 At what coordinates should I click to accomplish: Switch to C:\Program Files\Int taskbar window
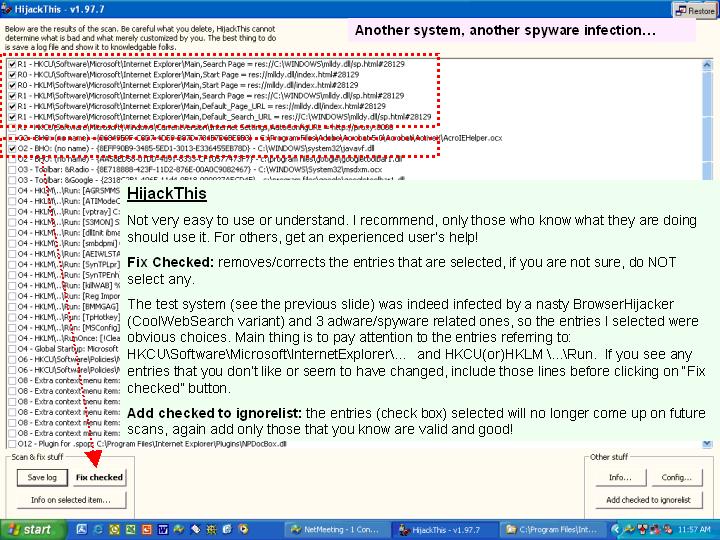(553, 530)
